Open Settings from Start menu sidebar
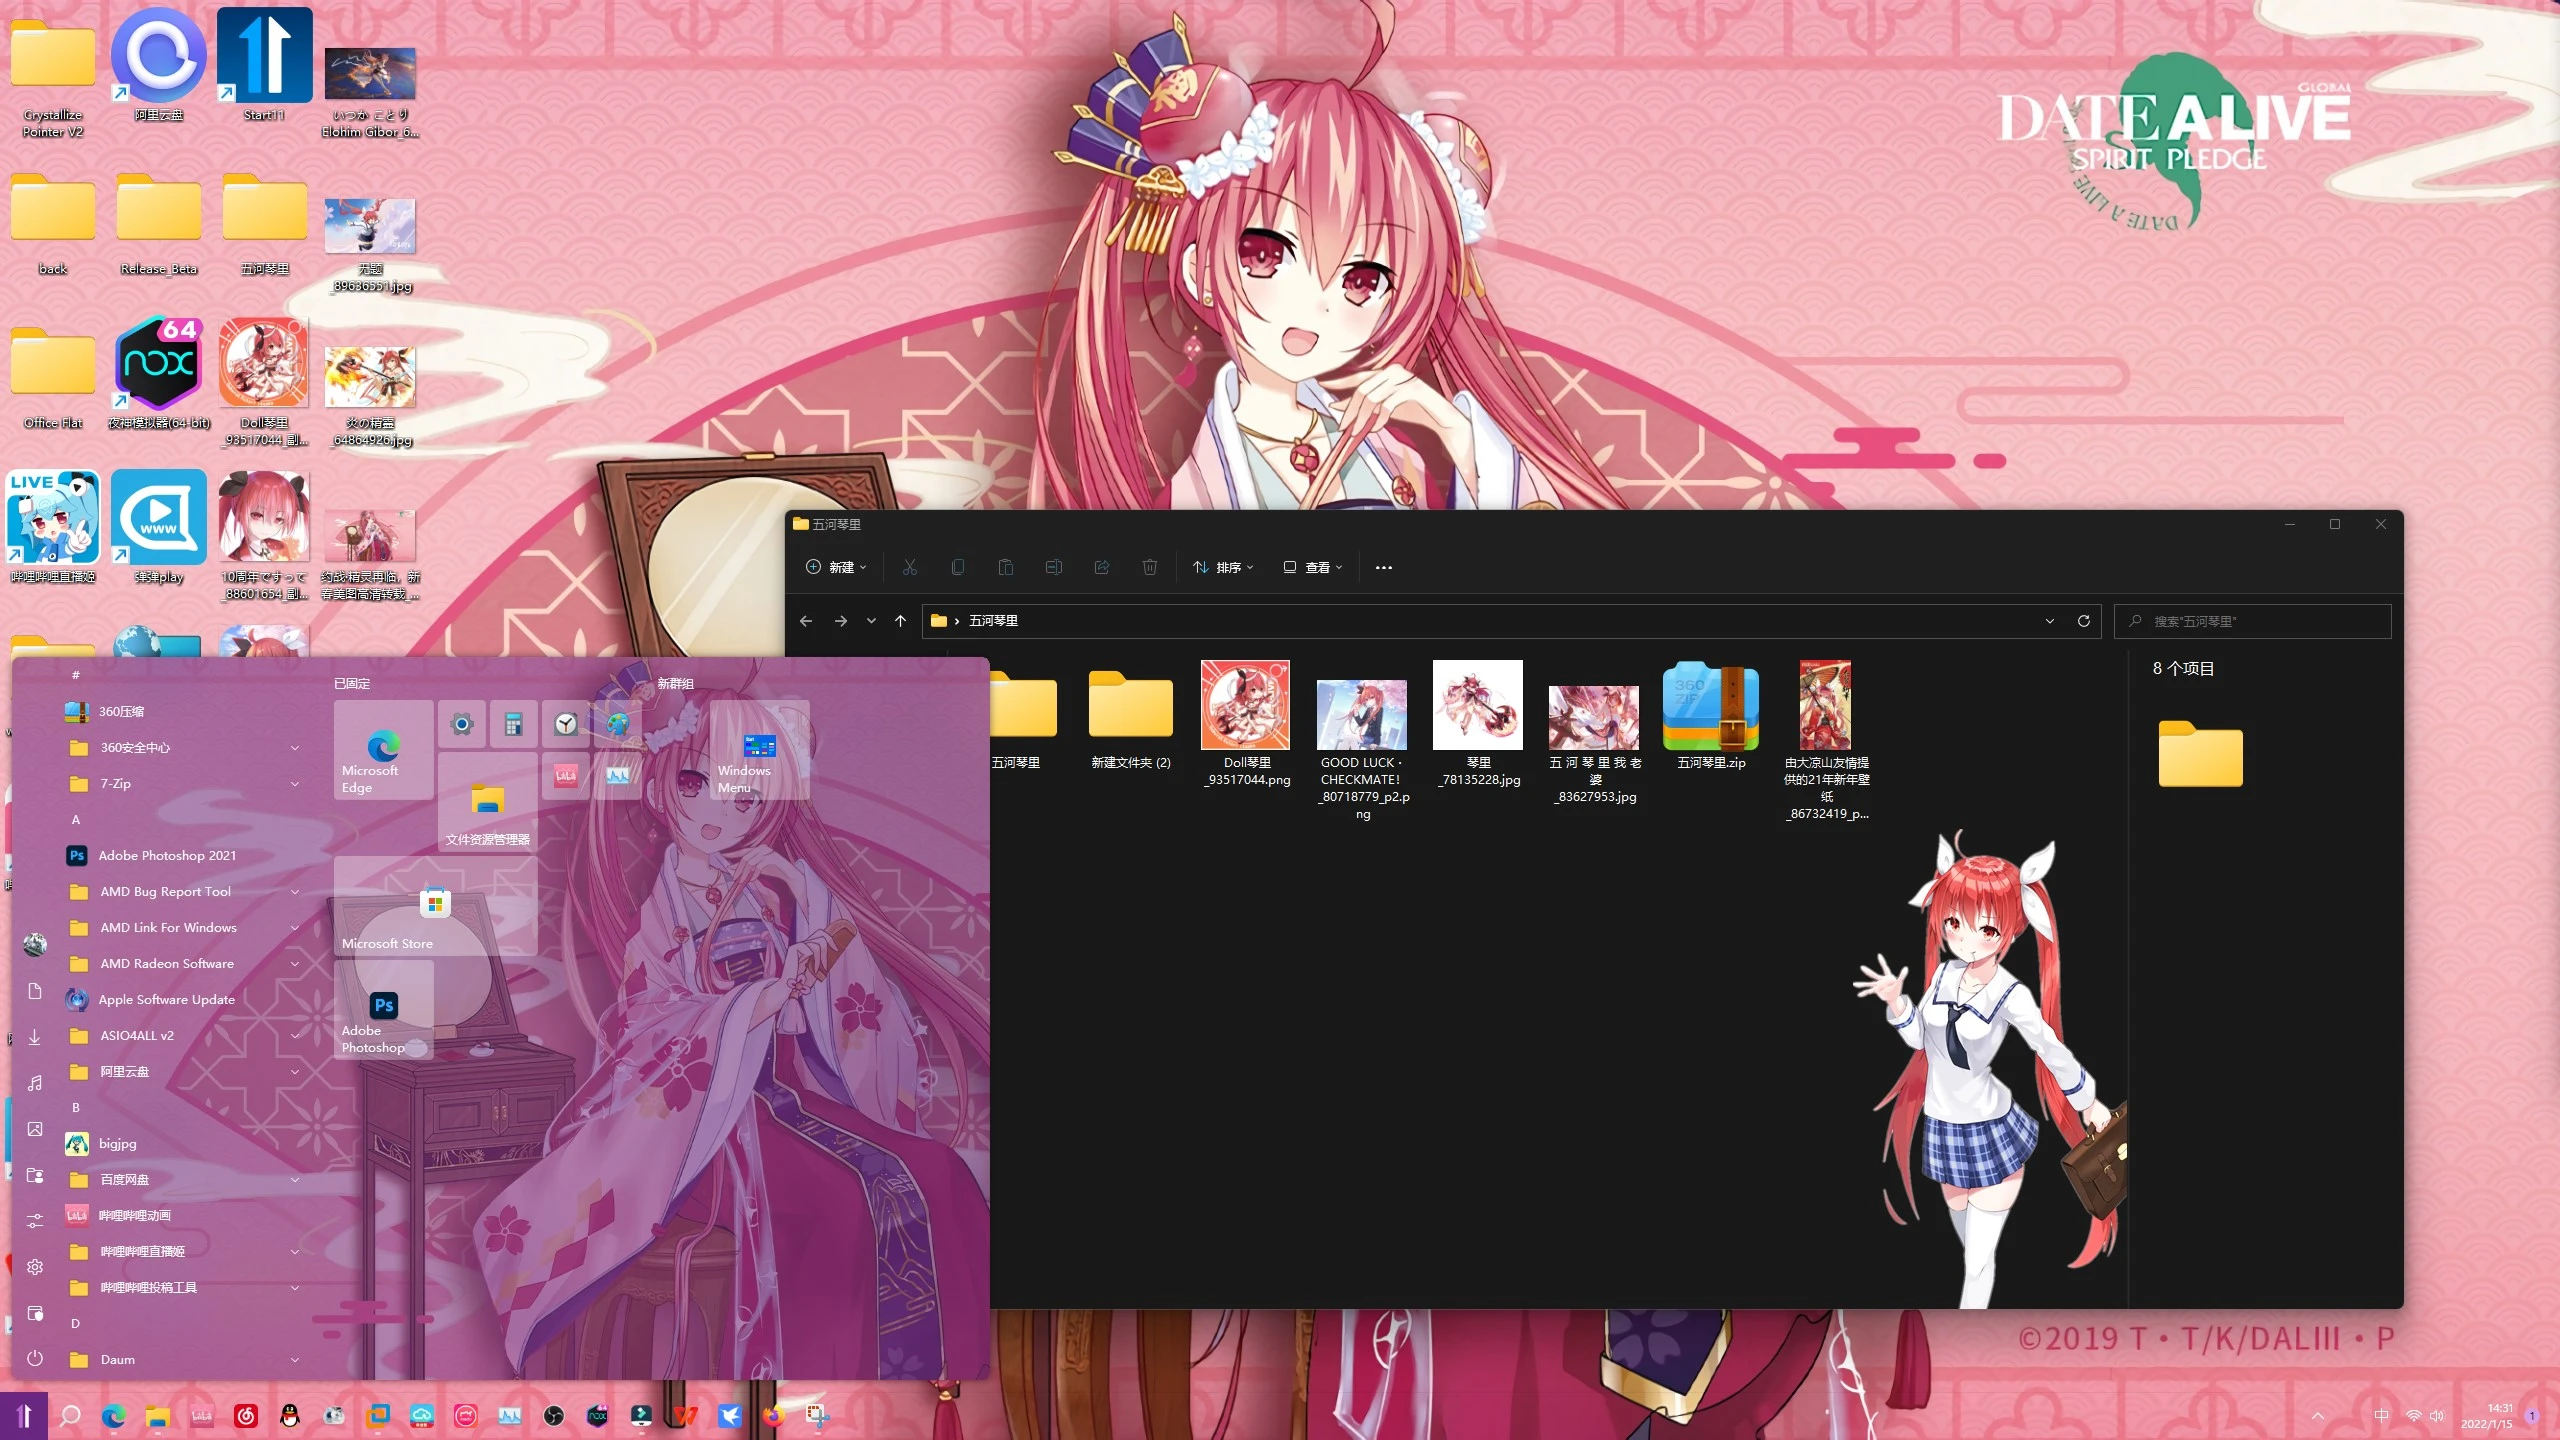This screenshot has height=1440, width=2560. (35, 1267)
